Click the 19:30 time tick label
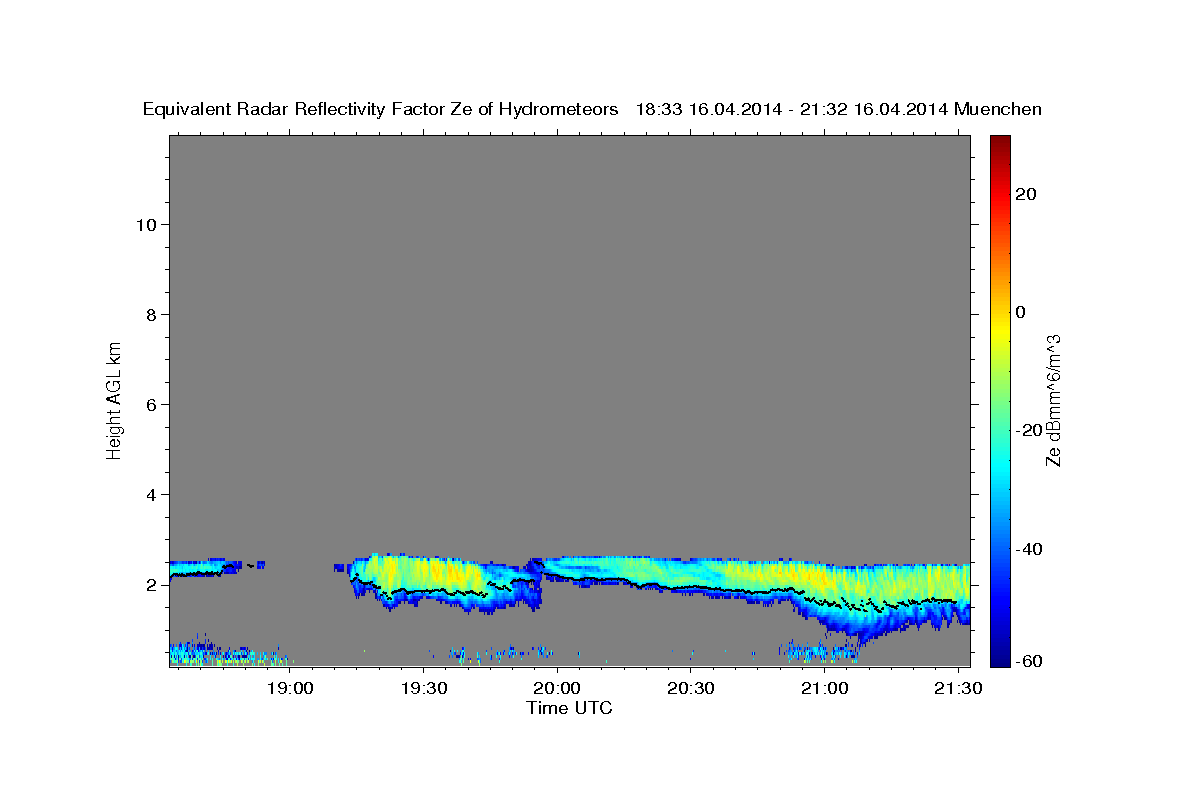The image size is (1200, 800). click(x=423, y=688)
